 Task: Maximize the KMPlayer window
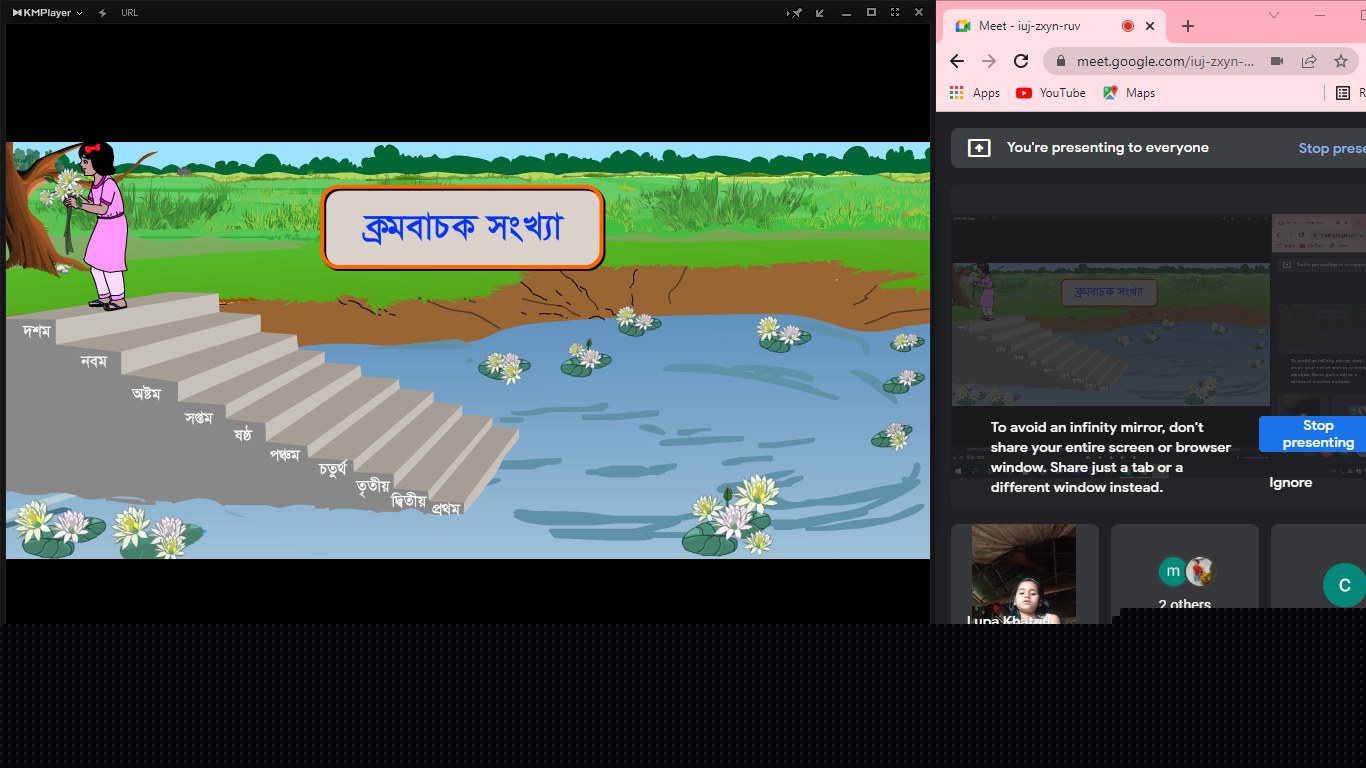pyautogui.click(x=871, y=12)
